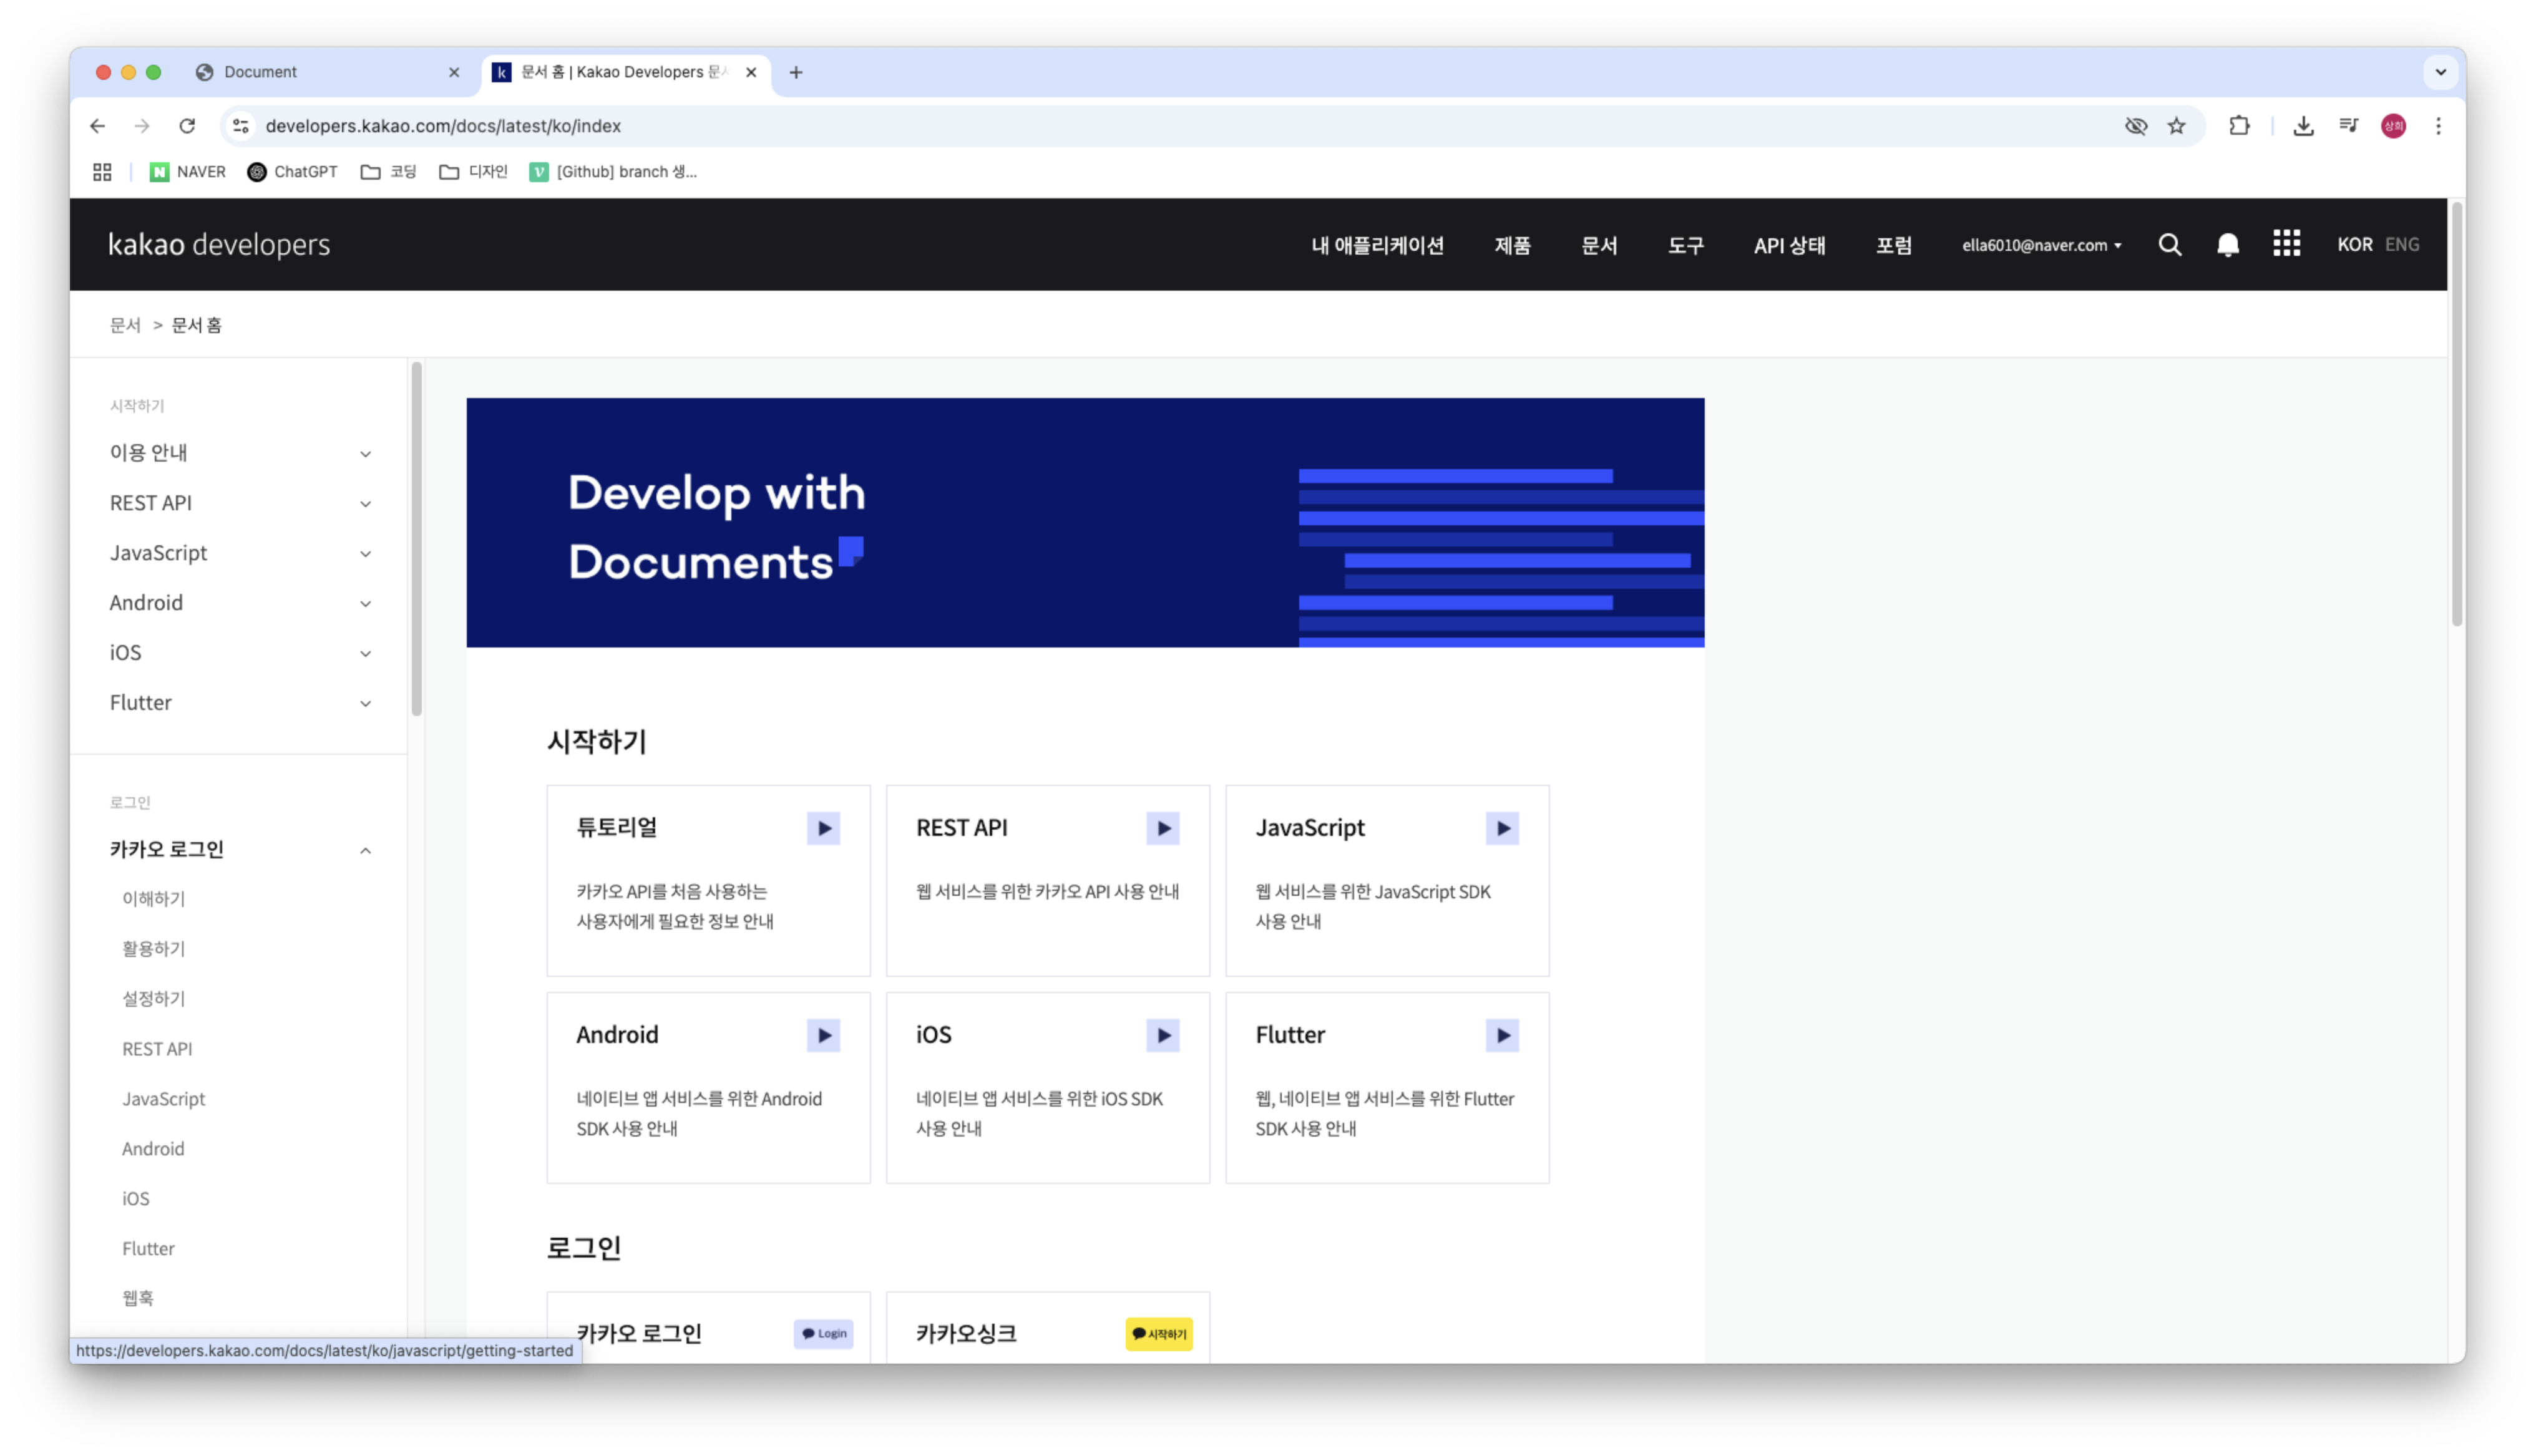Open 문서 in top navigation
2536x1456 pixels.
click(x=1599, y=245)
